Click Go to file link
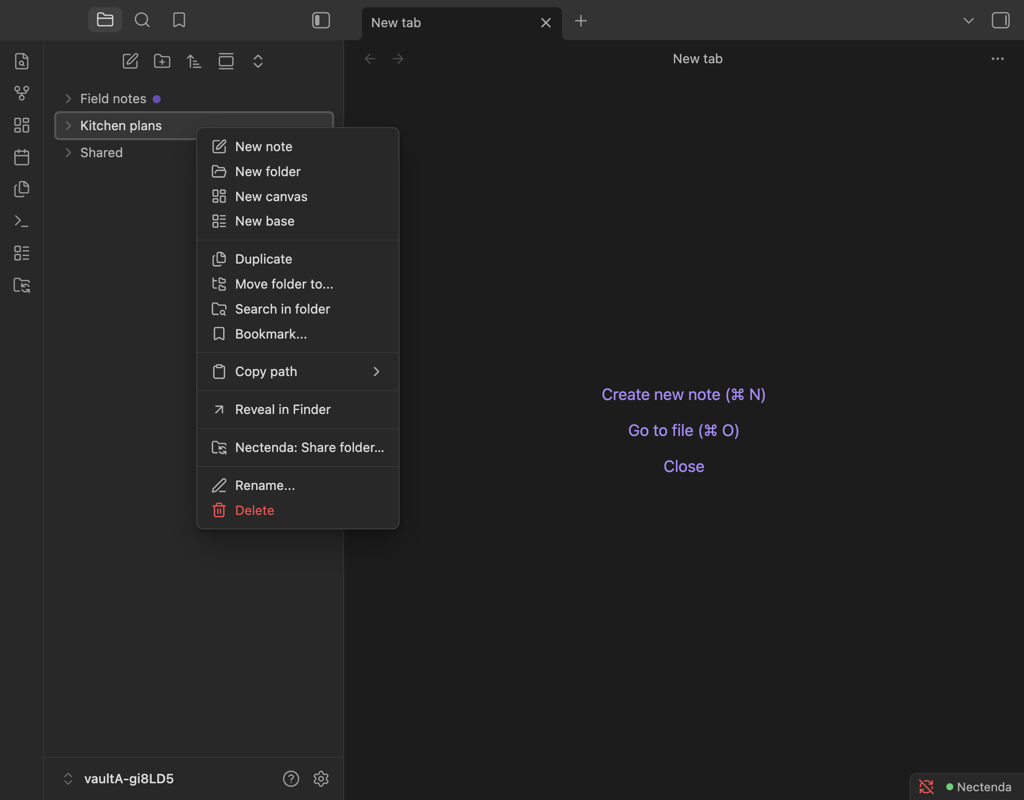Image resolution: width=1024 pixels, height=800 pixels. (683, 430)
